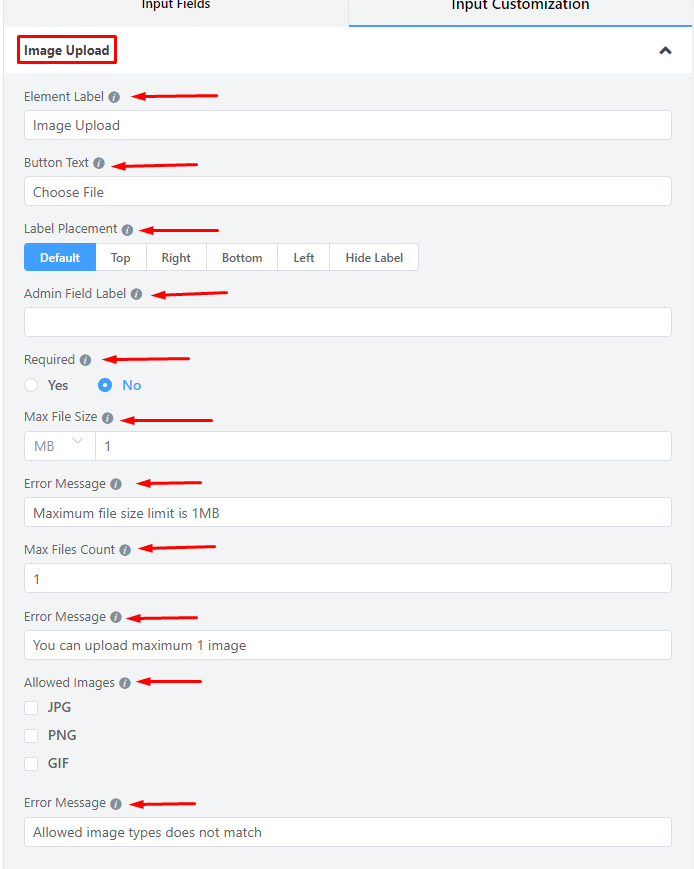This screenshot has width=694, height=869.
Task: Select the Yes radio button for Required
Action: pos(32,385)
